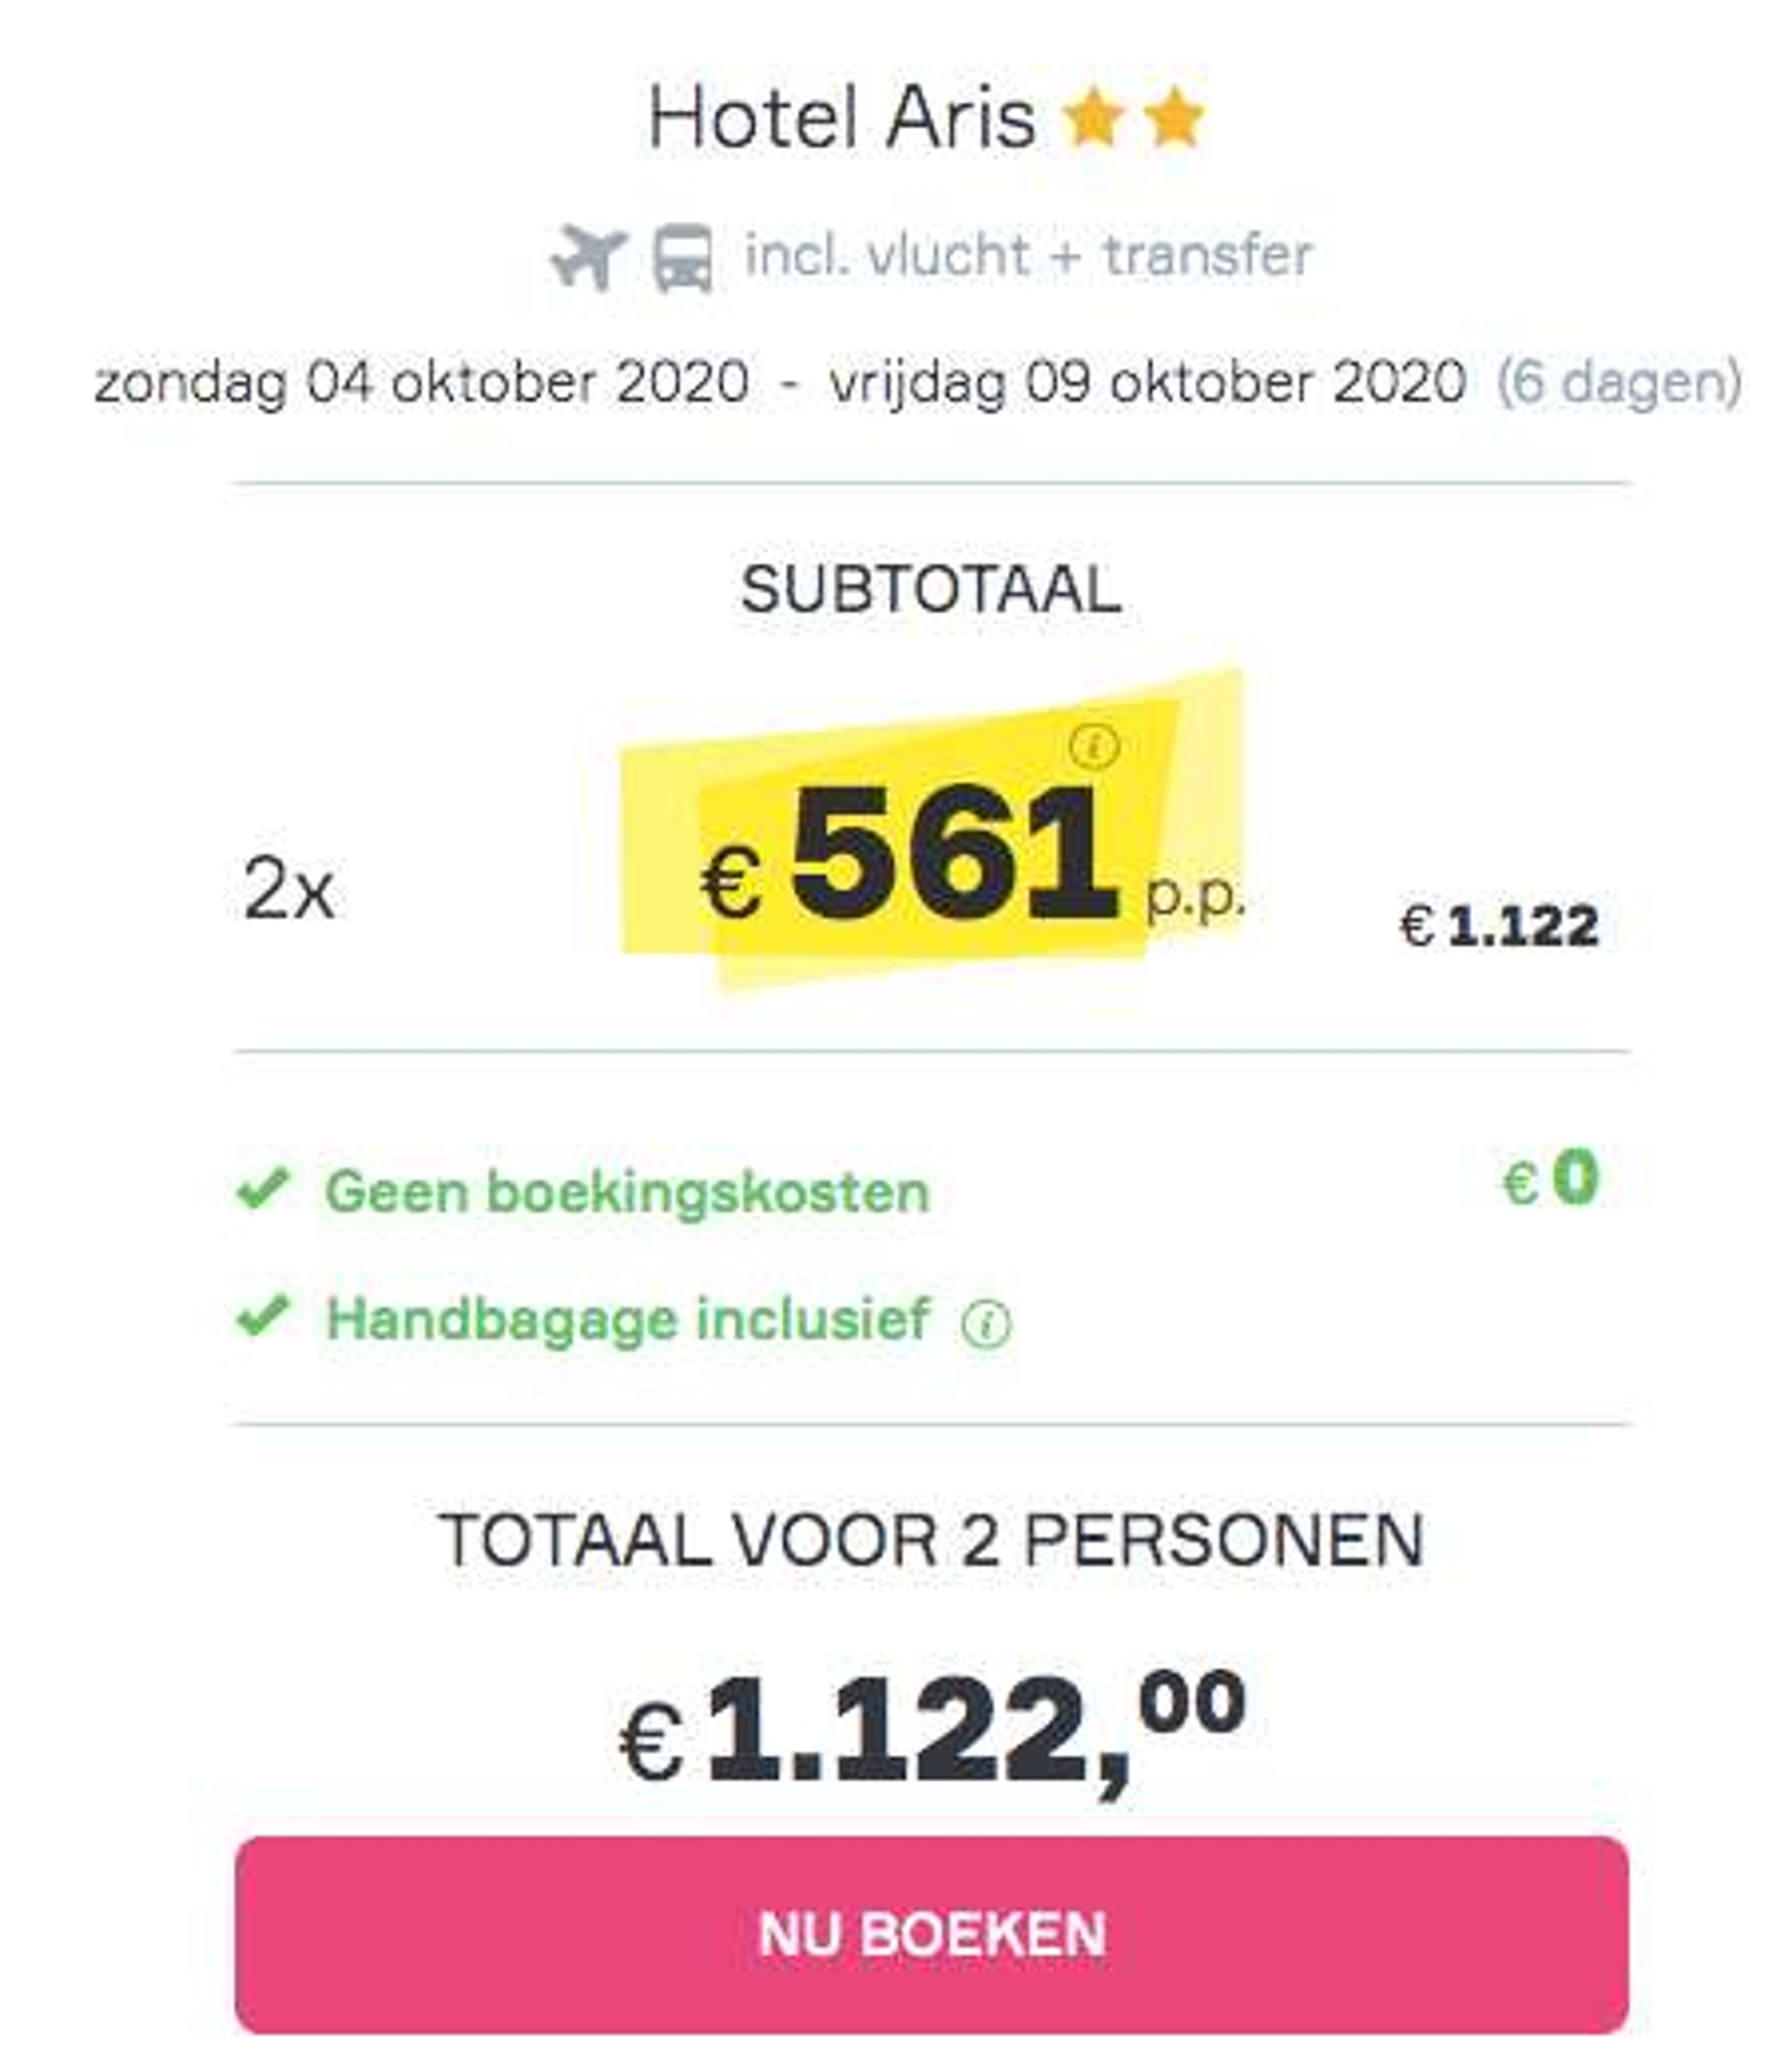Select departure date zondag 04 oktober 2020
The height and width of the screenshot is (2066, 1792).
click(x=421, y=383)
